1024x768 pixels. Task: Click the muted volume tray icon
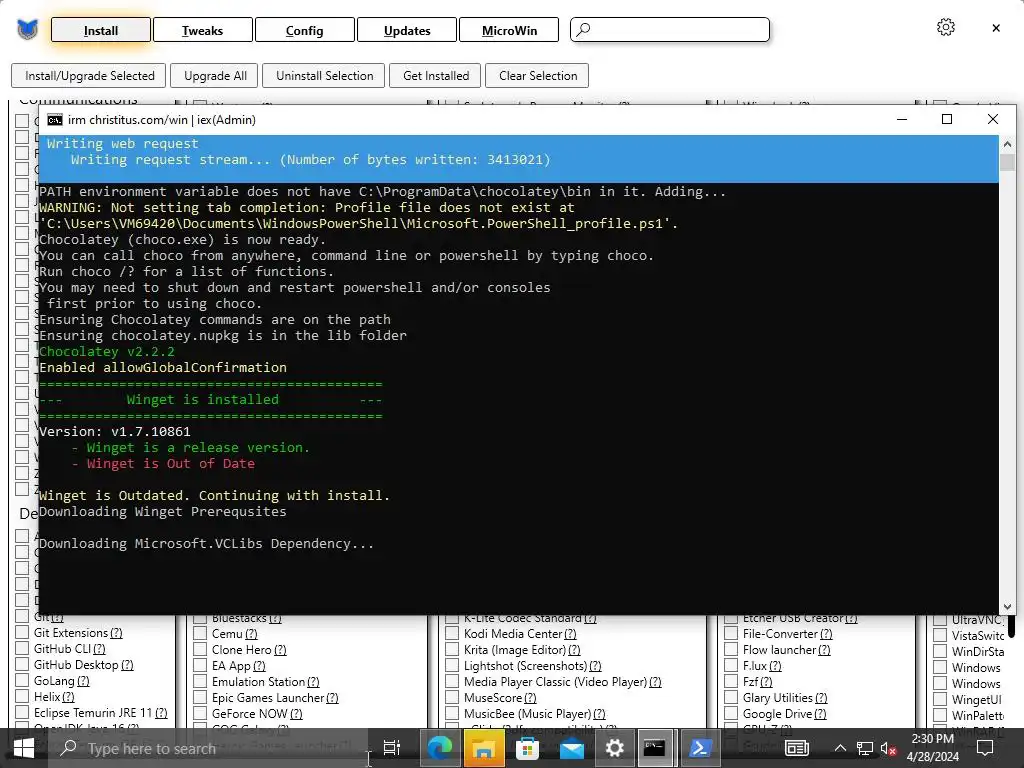pos(888,748)
